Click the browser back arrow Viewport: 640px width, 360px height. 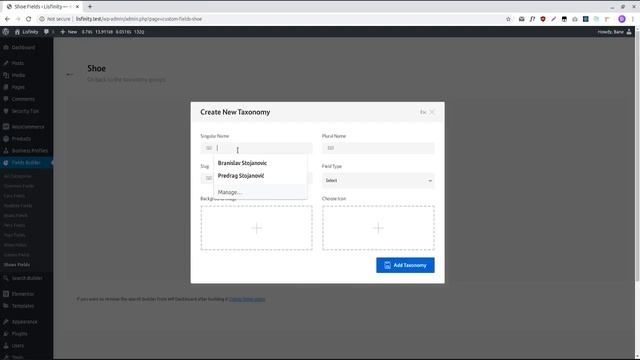tap(7, 19)
